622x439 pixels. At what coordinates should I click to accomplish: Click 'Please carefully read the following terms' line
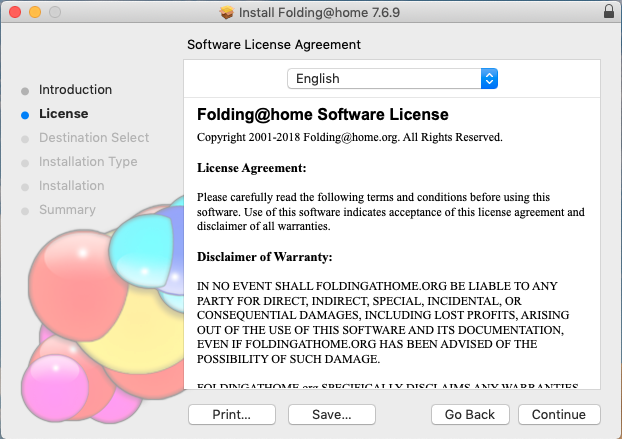[373, 197]
